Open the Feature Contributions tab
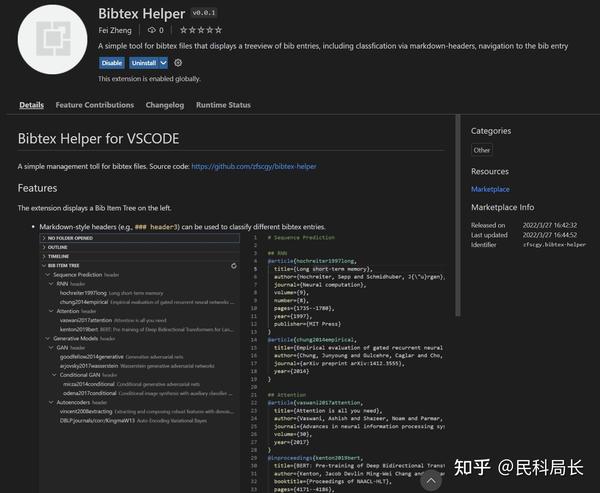Image resolution: width=600 pixels, height=493 pixels. point(95,105)
